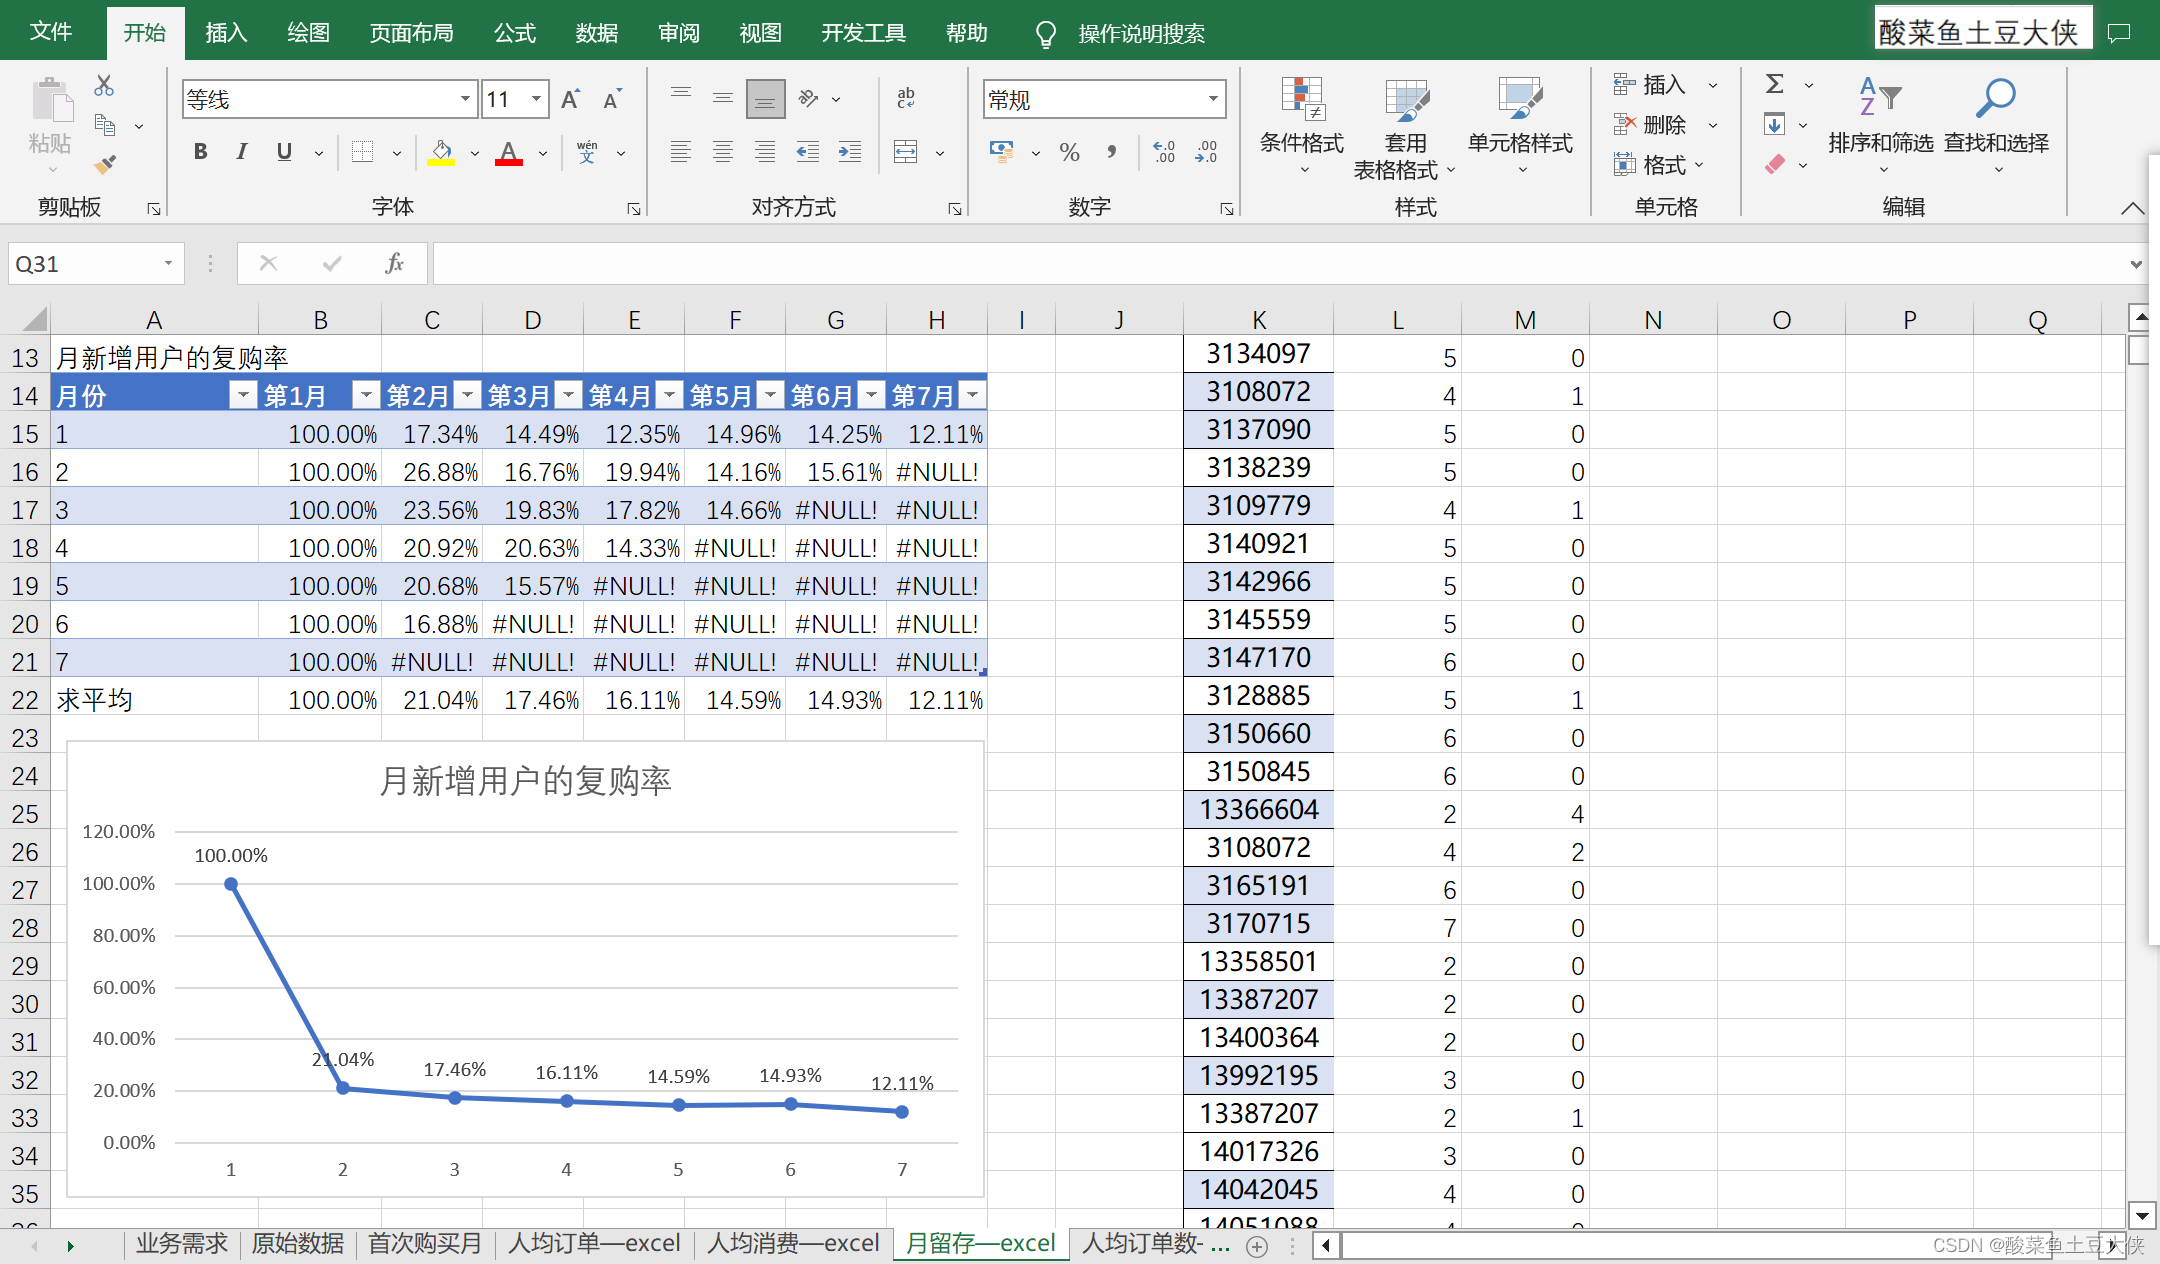Click the insert function fx icon
The height and width of the screenshot is (1264, 2160).
coord(394,263)
